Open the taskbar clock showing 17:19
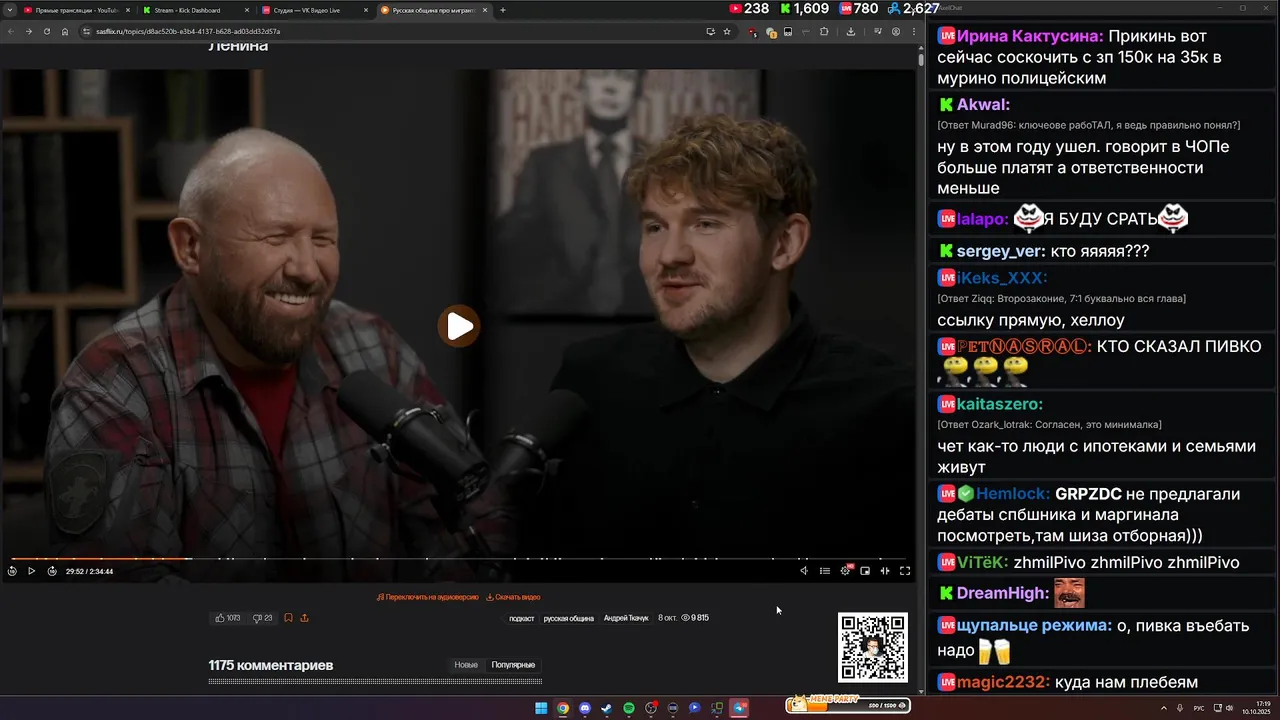The height and width of the screenshot is (720, 1280). pos(1255,708)
